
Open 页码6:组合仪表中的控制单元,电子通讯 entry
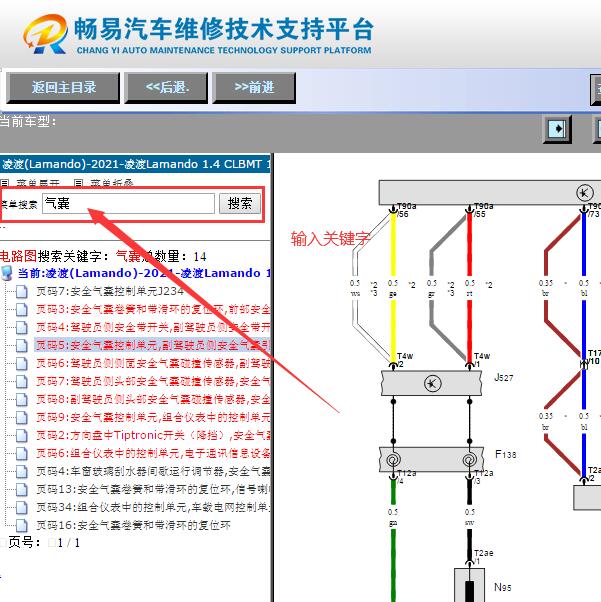(153, 453)
